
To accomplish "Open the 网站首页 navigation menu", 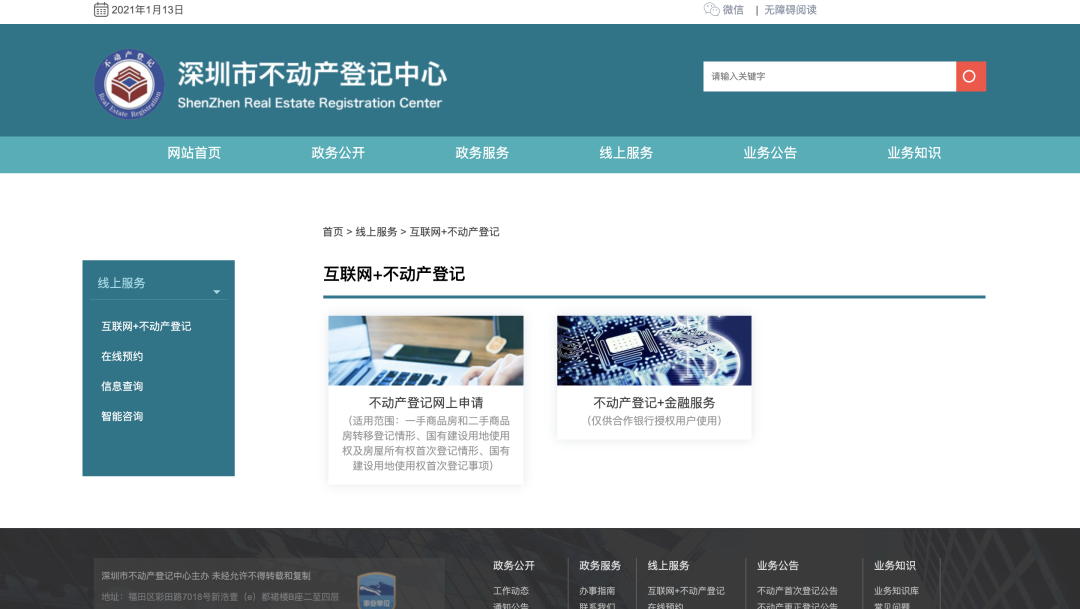I will 193,154.
